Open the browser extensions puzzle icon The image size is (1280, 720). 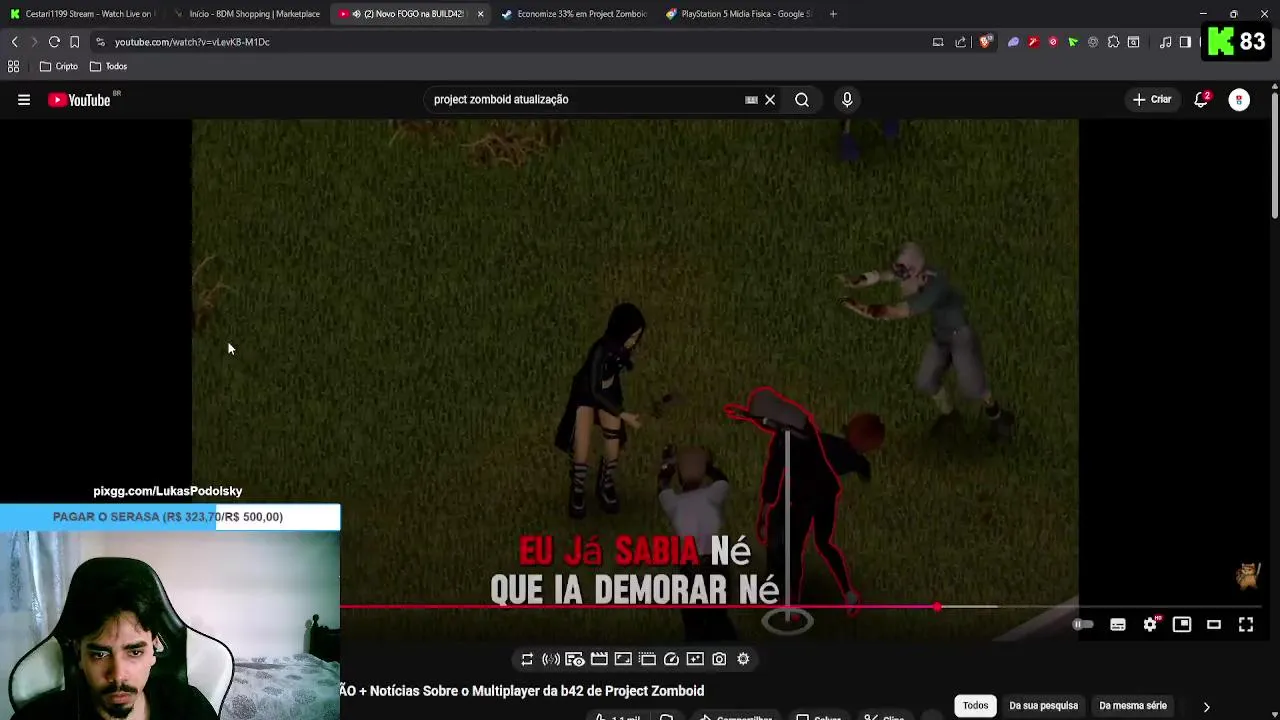(x=1113, y=42)
